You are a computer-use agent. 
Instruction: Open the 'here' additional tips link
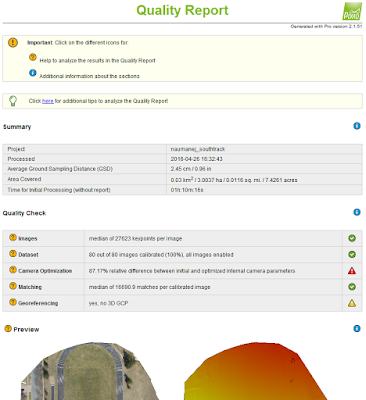point(48,101)
